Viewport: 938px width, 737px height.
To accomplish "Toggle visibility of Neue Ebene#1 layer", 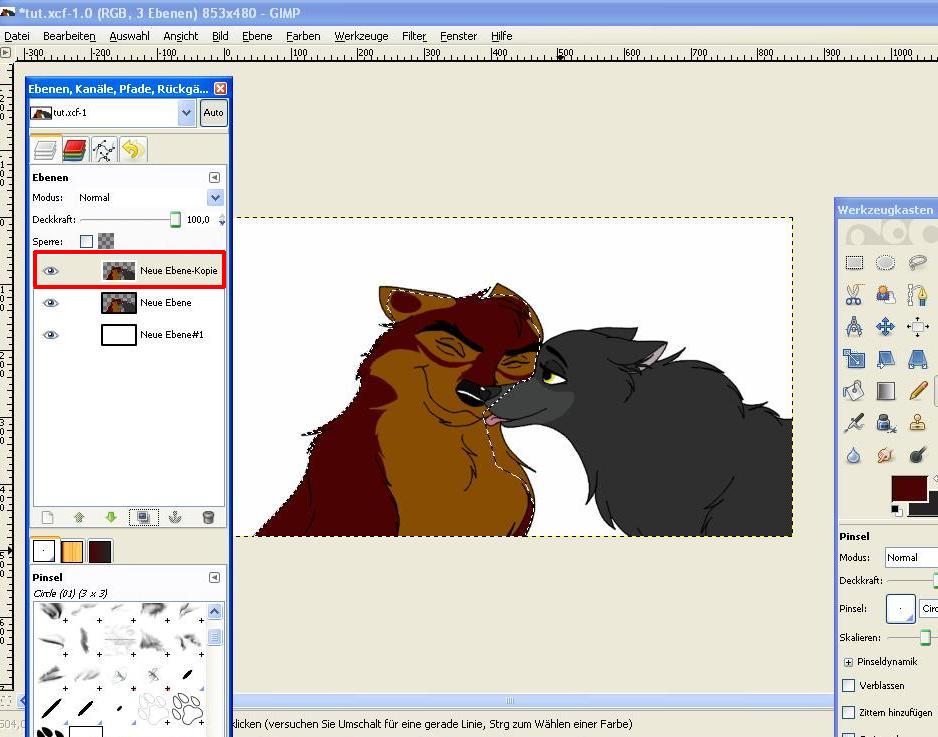I will (51, 335).
